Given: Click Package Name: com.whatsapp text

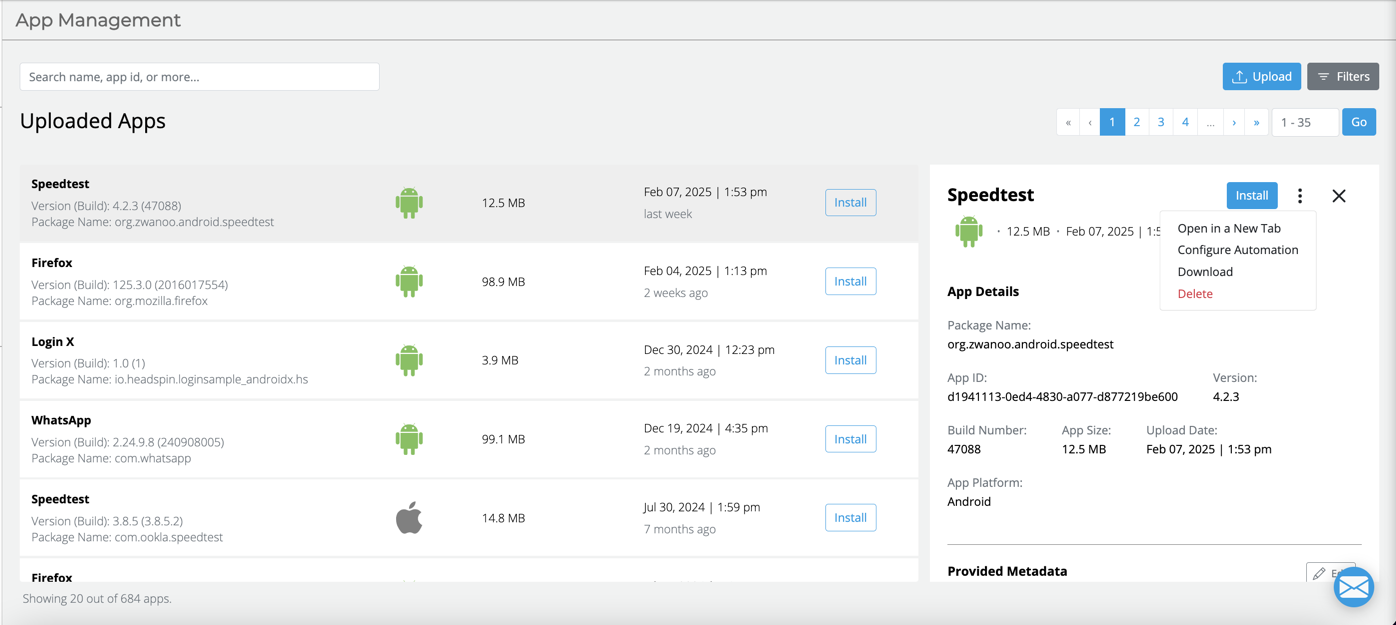Looking at the screenshot, I should click(x=111, y=458).
